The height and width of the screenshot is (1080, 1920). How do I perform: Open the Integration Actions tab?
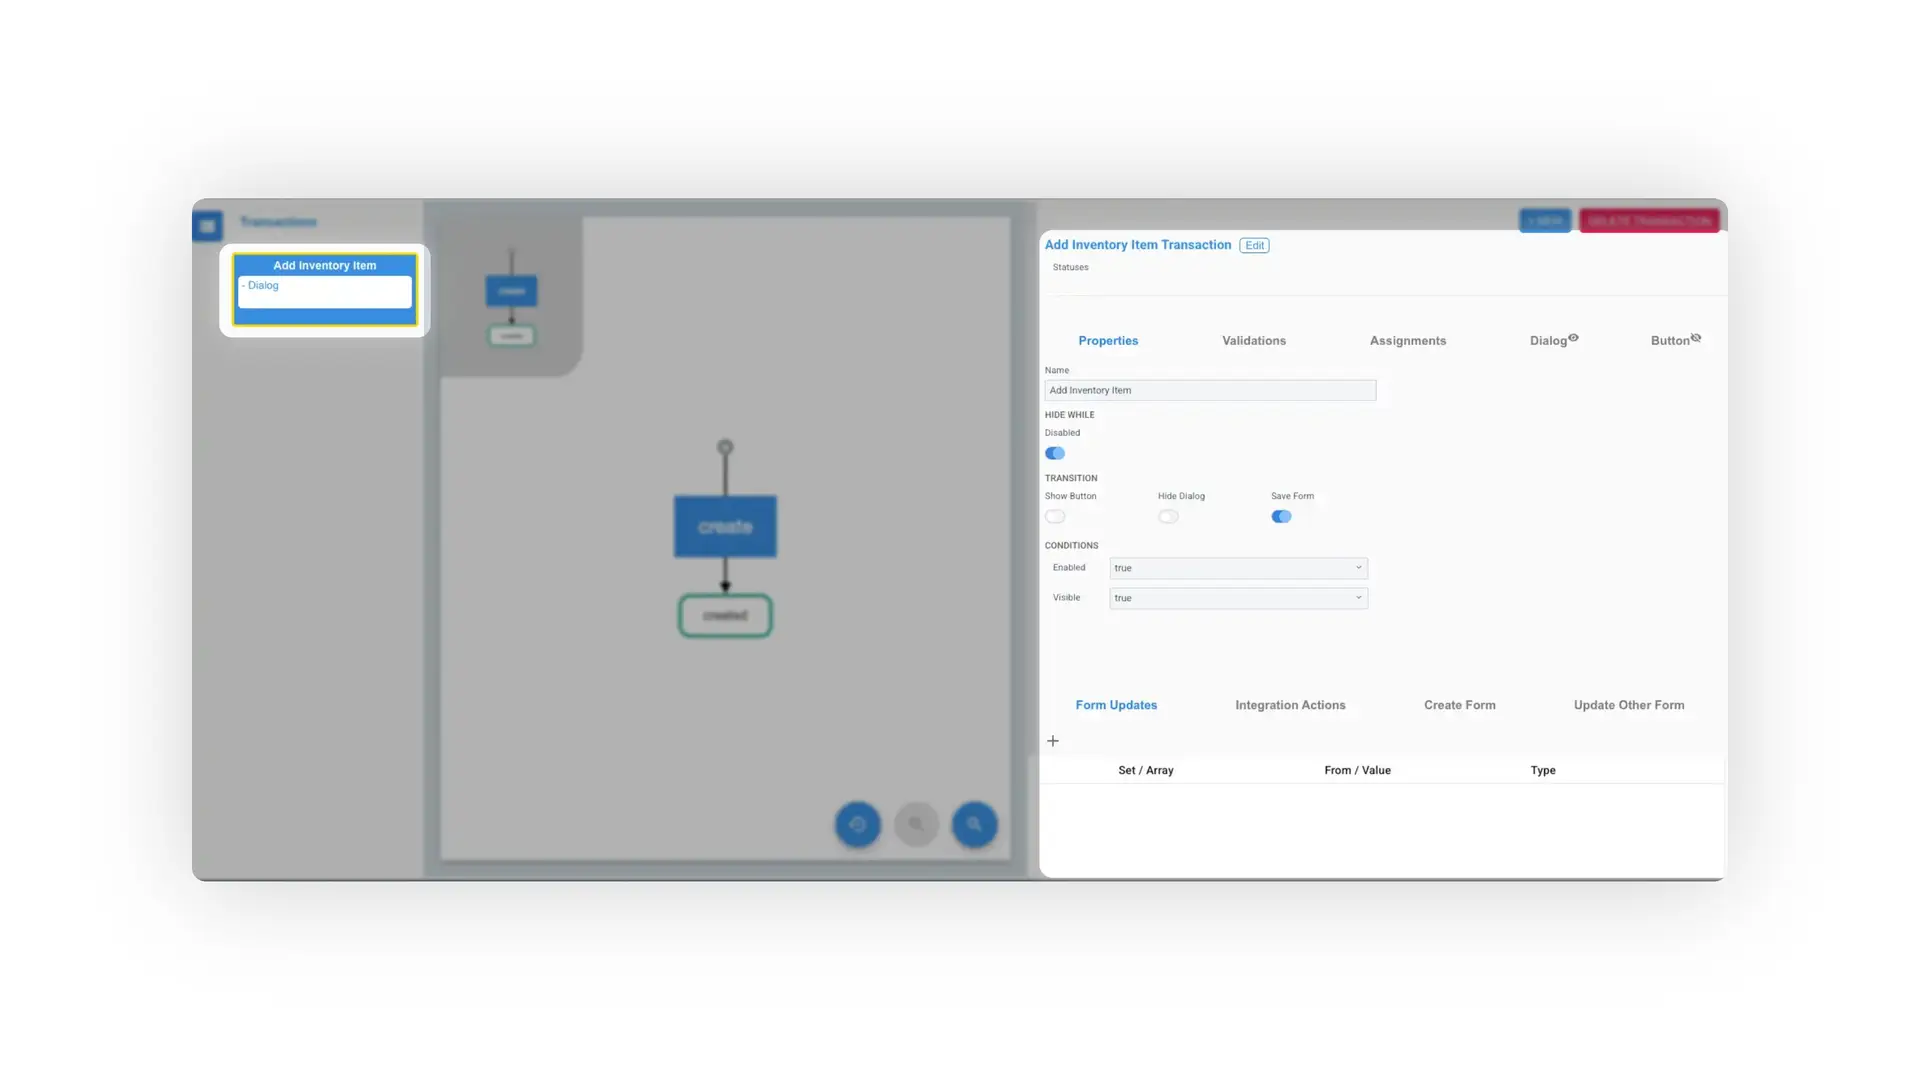[x=1290, y=705]
